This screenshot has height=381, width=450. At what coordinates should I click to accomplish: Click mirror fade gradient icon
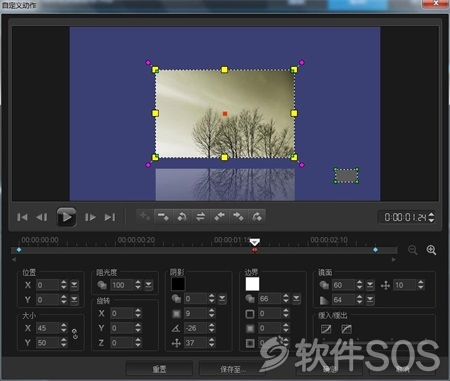point(324,300)
